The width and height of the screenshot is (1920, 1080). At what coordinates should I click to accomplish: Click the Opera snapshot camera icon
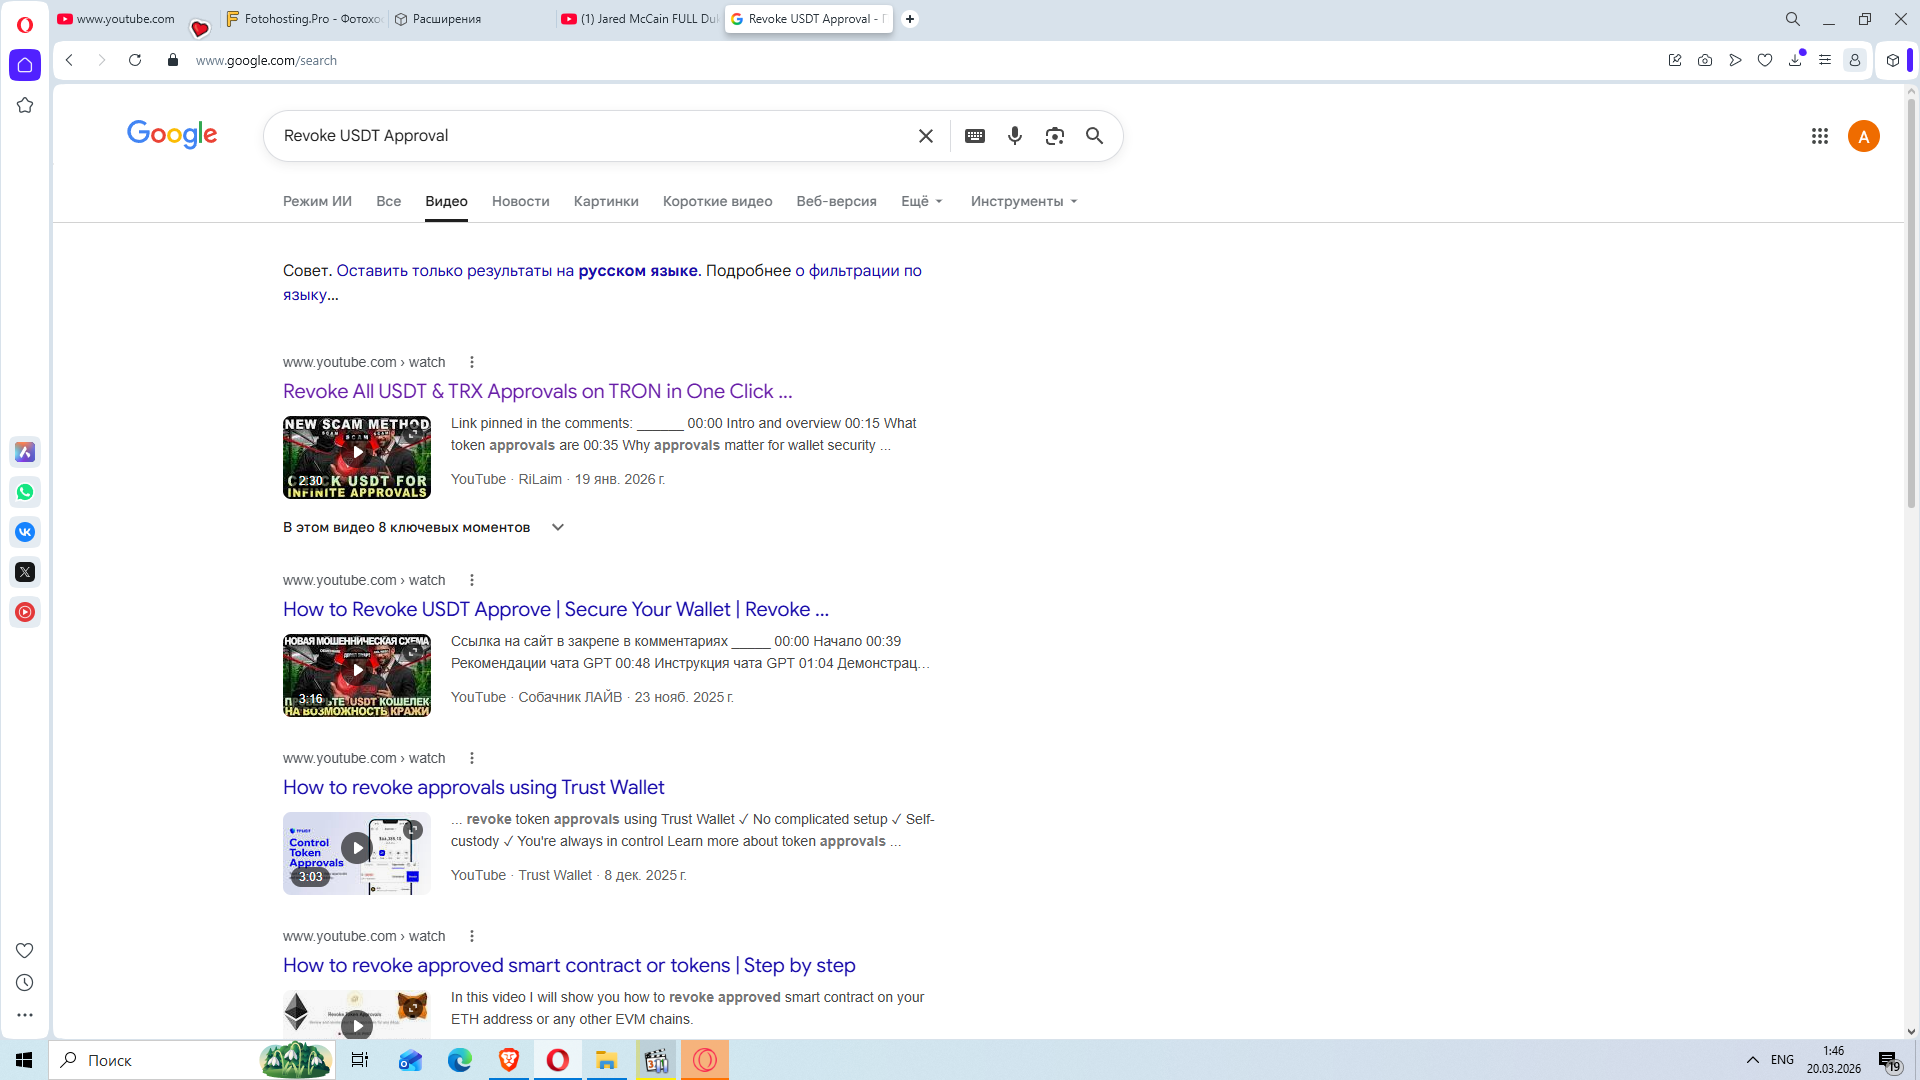[x=1704, y=60]
